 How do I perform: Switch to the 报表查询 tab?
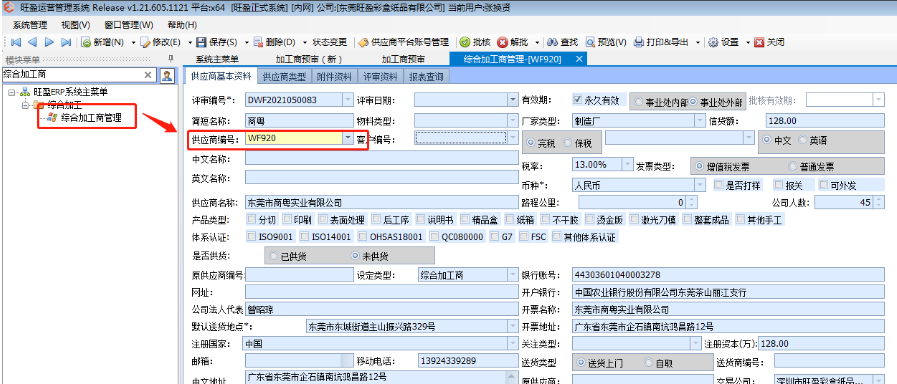426,76
